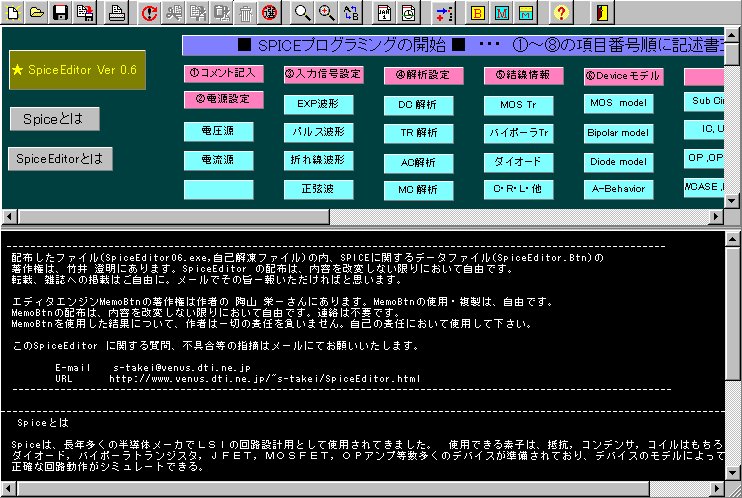Click the バイポーラTr button
Screen dimensions: 742x498
point(518,133)
